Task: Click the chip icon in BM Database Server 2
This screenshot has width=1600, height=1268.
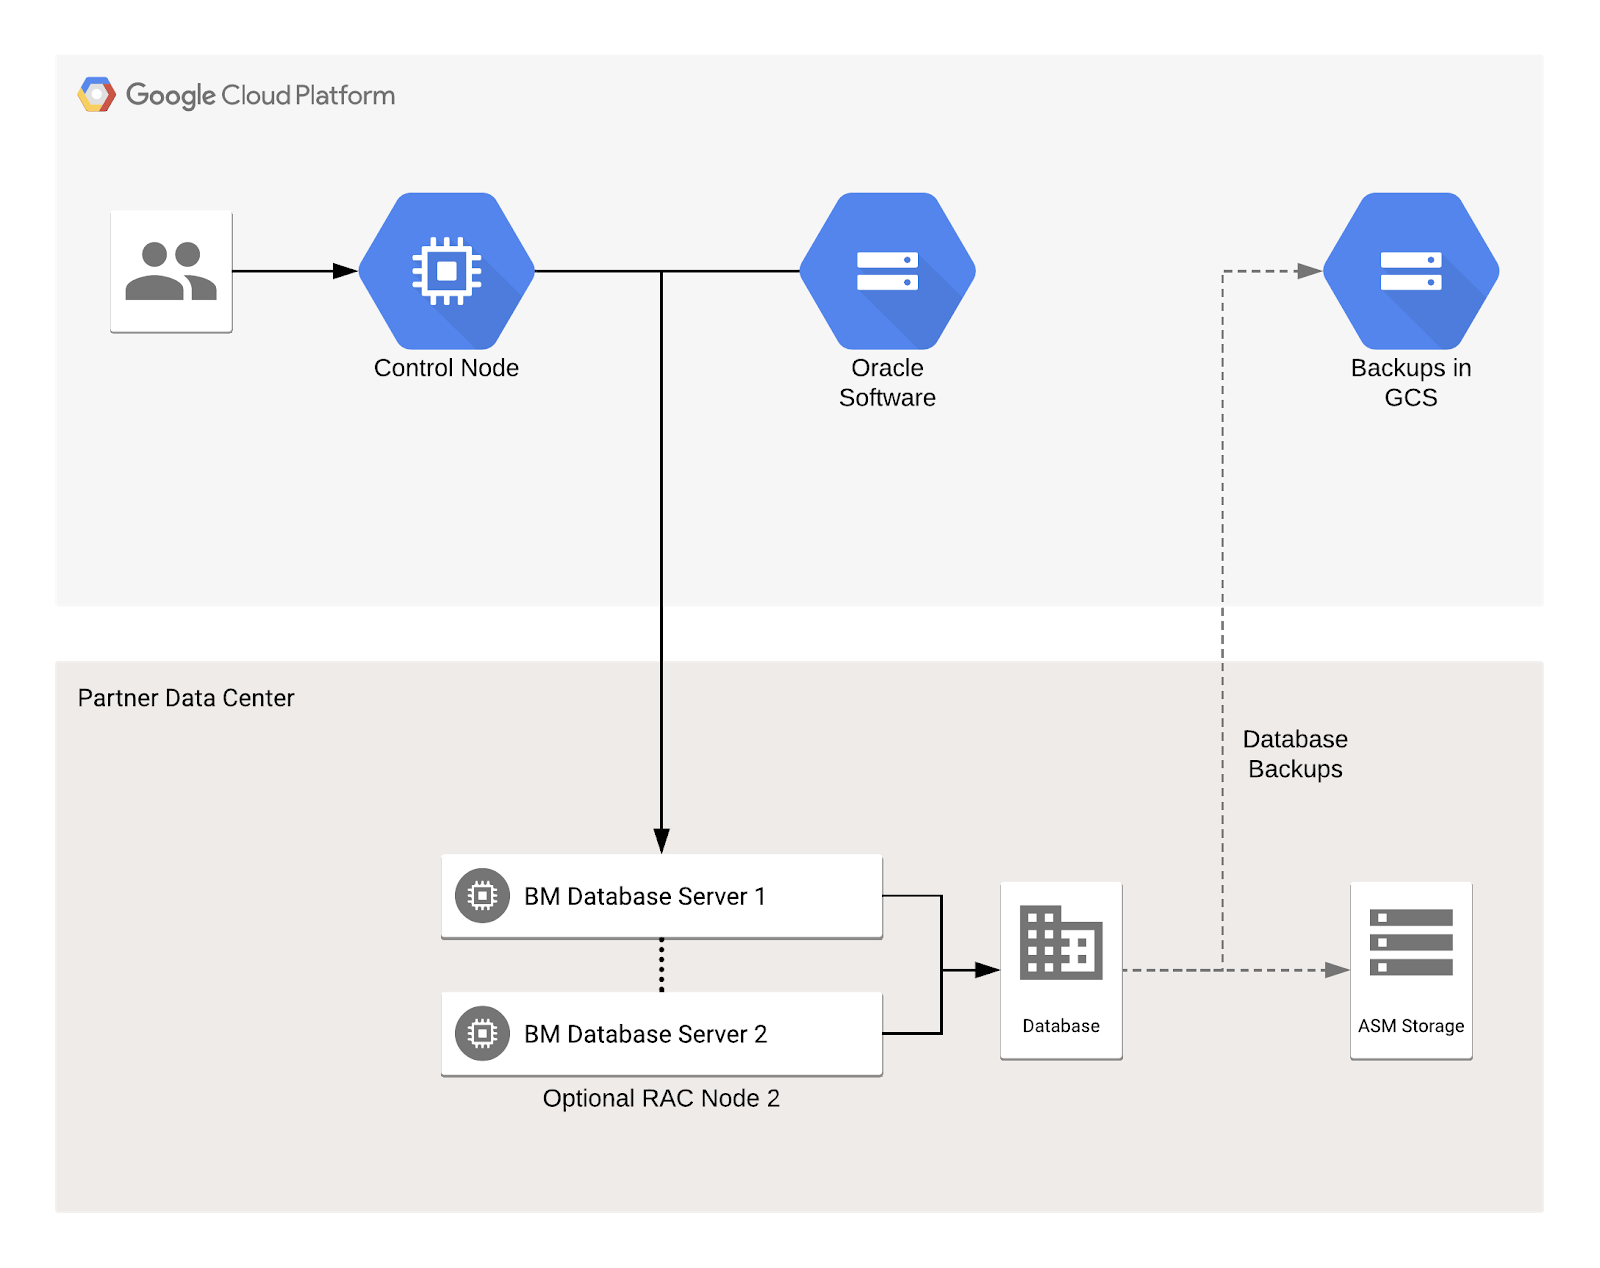Action: pos(482,1034)
